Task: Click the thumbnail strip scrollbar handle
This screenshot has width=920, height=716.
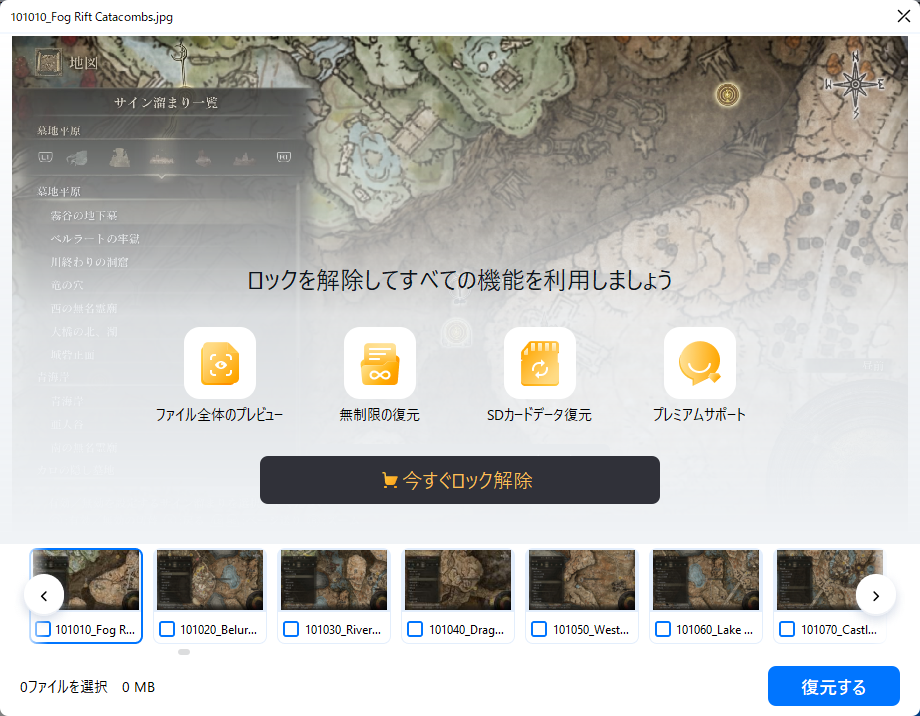Action: click(184, 652)
